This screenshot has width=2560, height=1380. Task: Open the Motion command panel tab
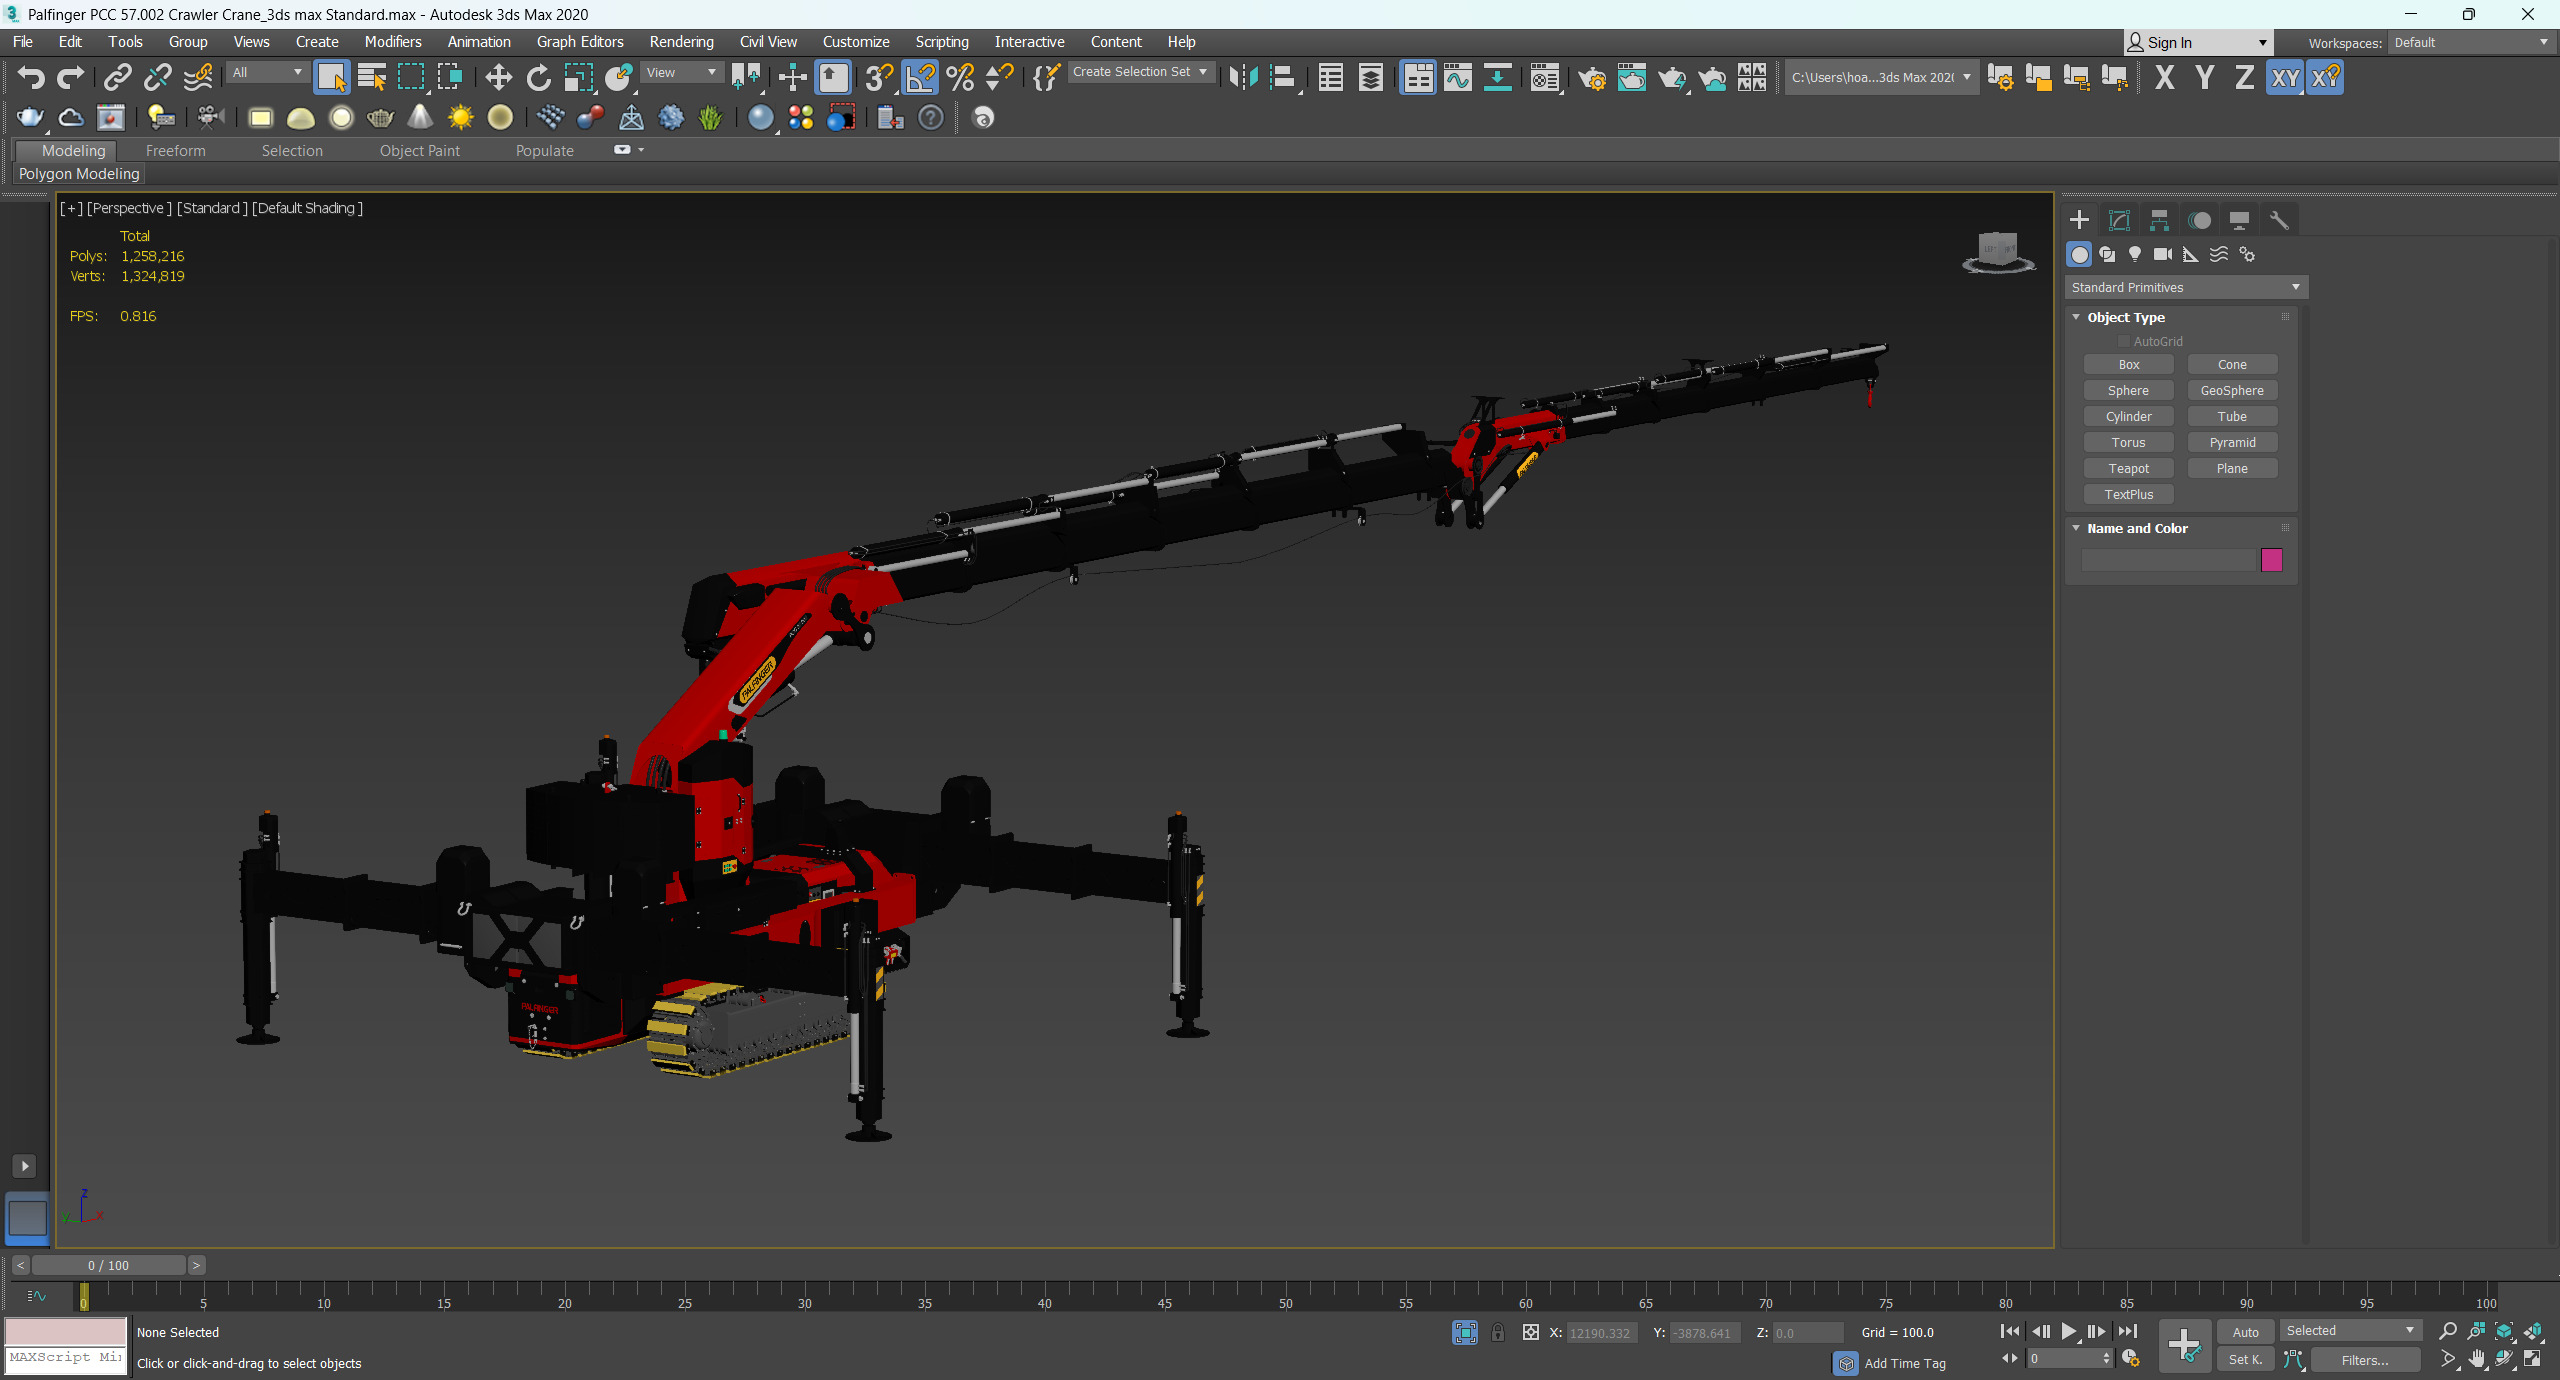2200,220
